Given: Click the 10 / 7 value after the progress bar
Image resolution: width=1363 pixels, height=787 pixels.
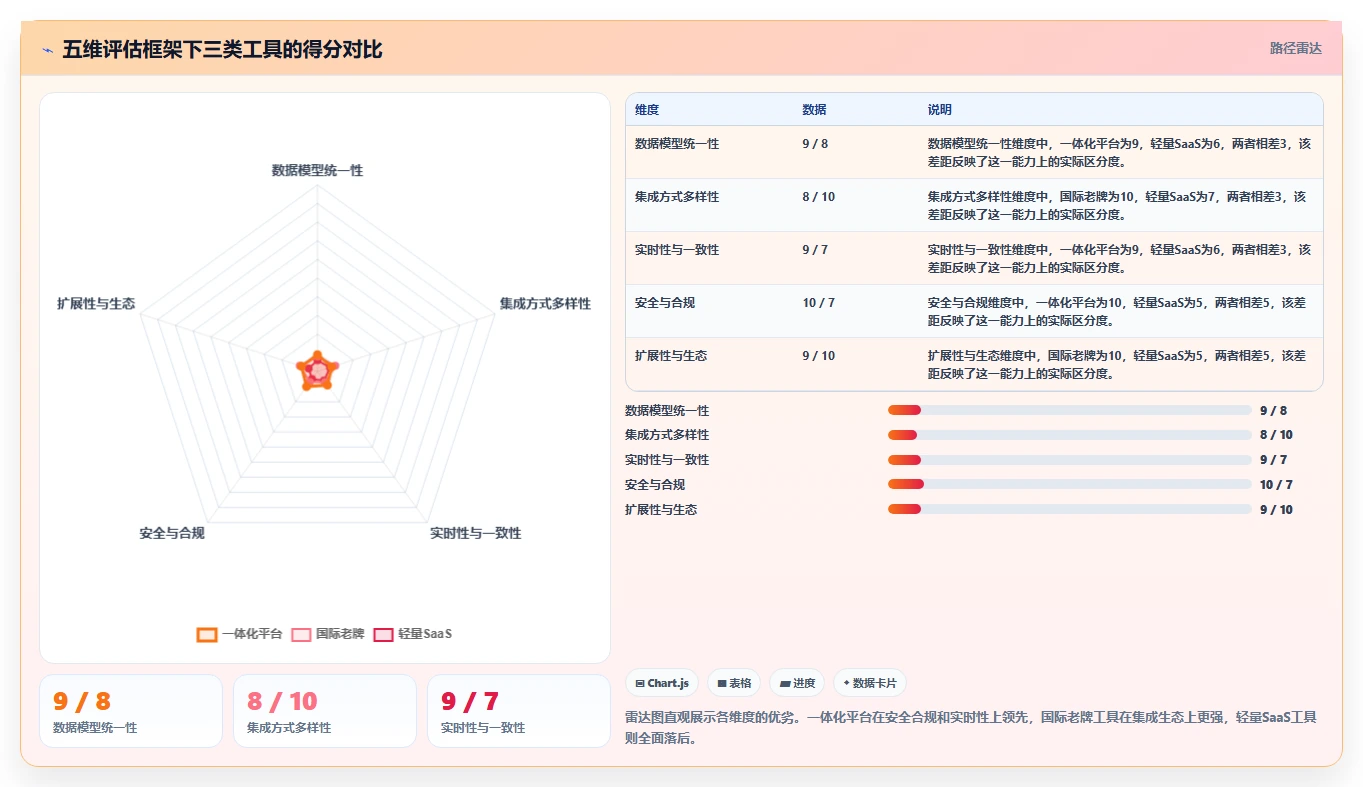Looking at the screenshot, I should coord(1276,485).
